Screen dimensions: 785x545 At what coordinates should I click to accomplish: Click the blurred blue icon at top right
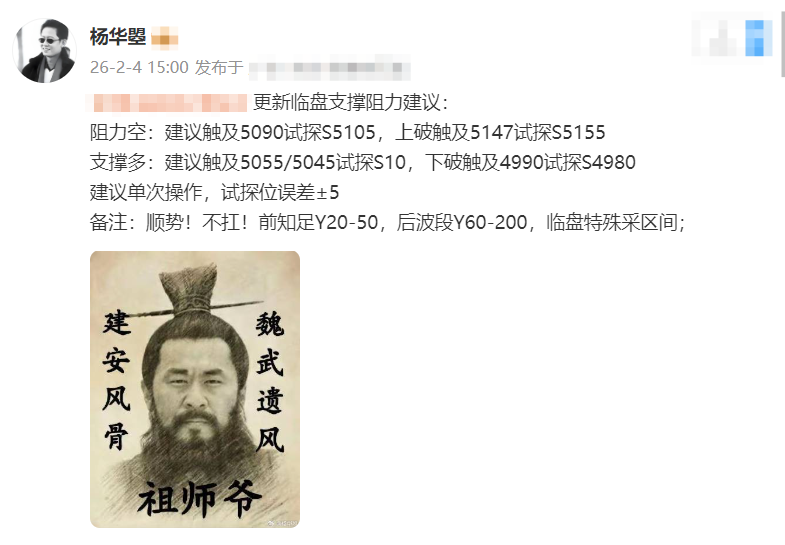(757, 38)
